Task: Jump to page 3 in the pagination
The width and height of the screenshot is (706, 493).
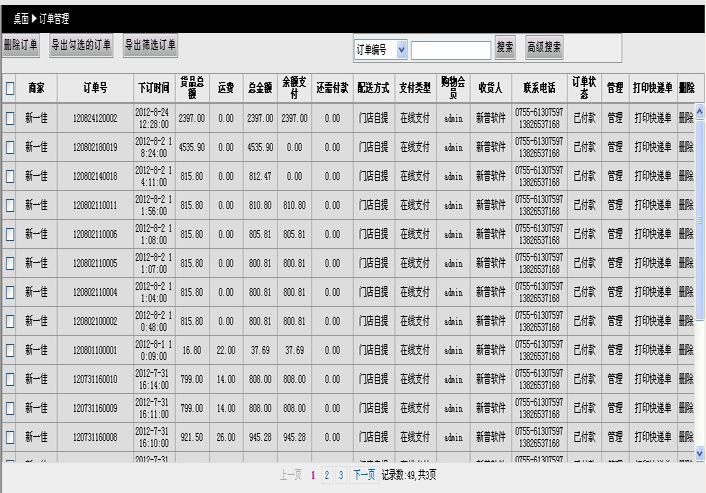Action: (x=339, y=476)
